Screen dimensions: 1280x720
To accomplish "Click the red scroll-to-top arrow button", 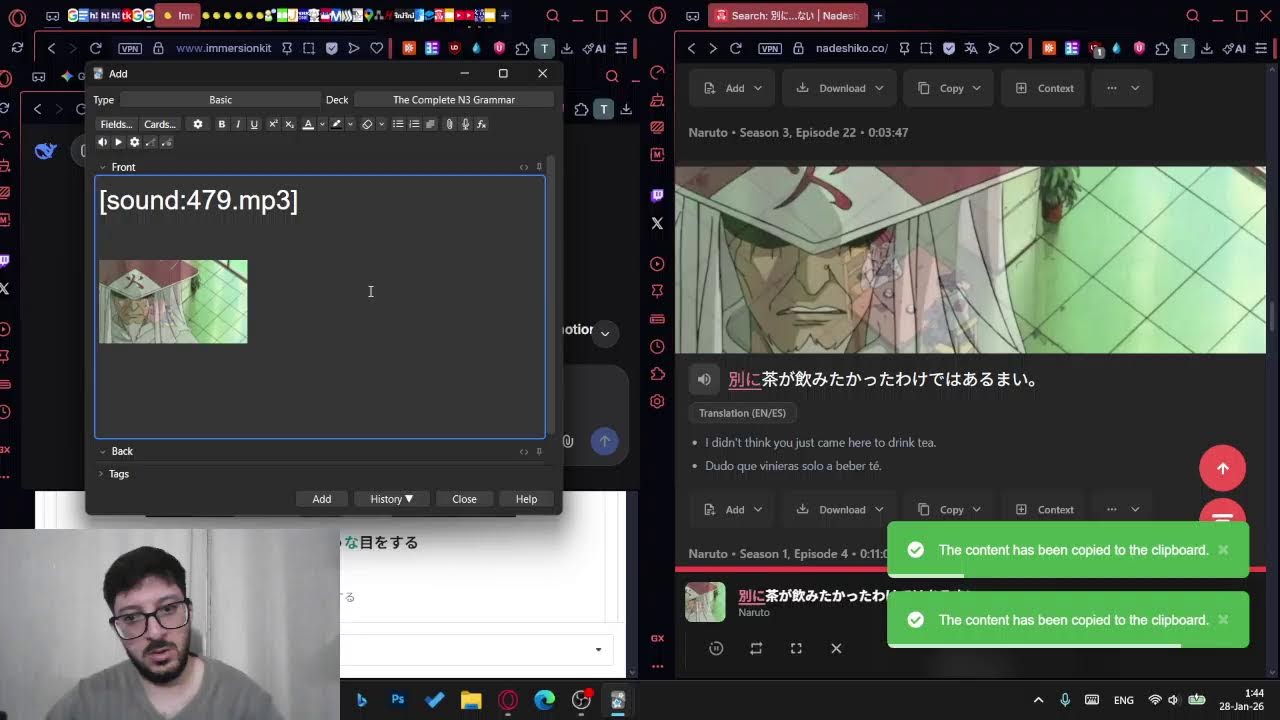I will pyautogui.click(x=1222, y=468).
